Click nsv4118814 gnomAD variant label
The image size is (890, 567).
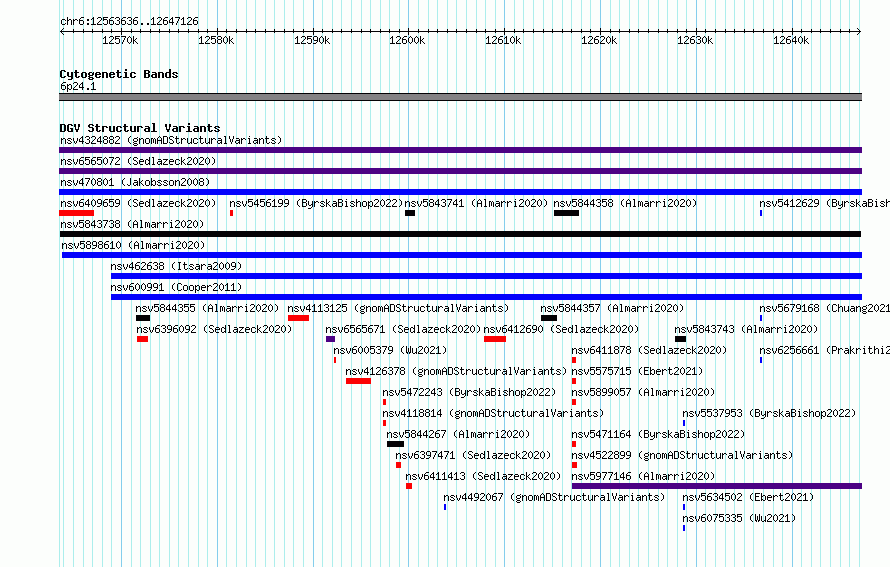[493, 413]
